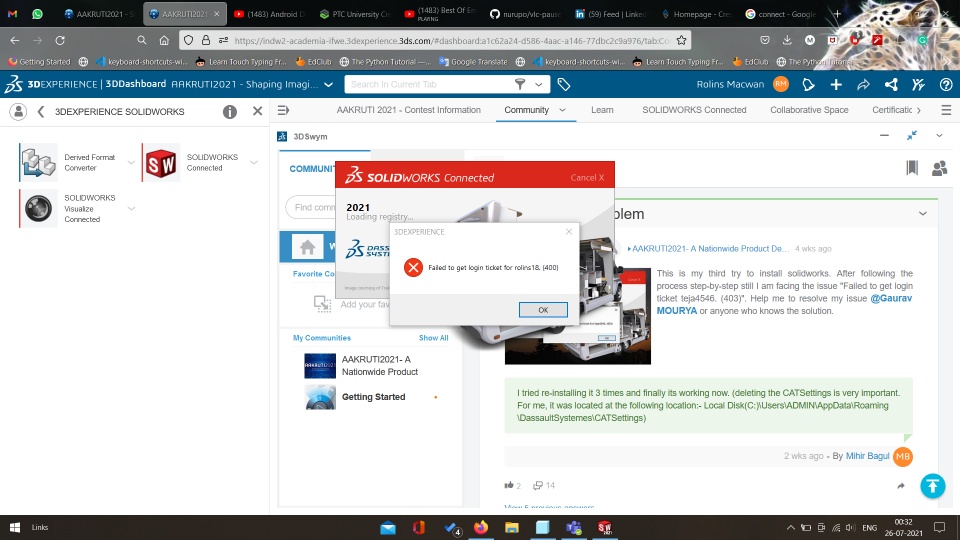
Task: Click the scroll-to-top round button
Action: click(x=932, y=486)
